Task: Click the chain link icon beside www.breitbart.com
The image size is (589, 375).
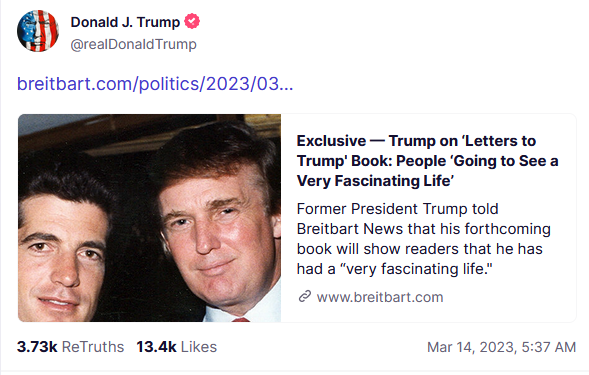Action: tap(305, 296)
